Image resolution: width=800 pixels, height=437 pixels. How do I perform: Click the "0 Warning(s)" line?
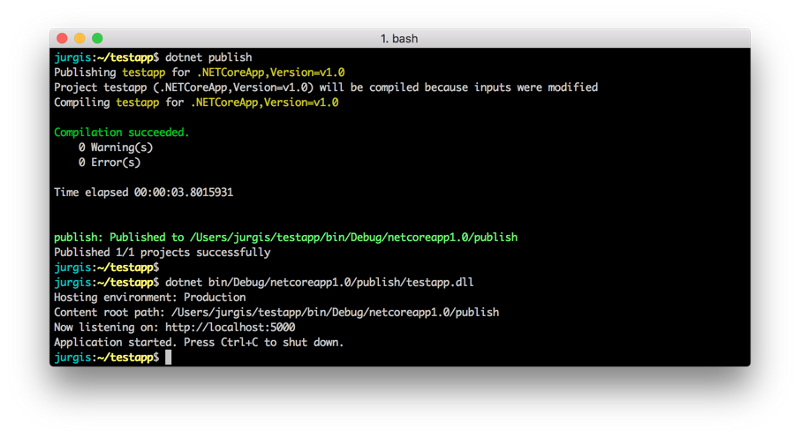[115, 147]
